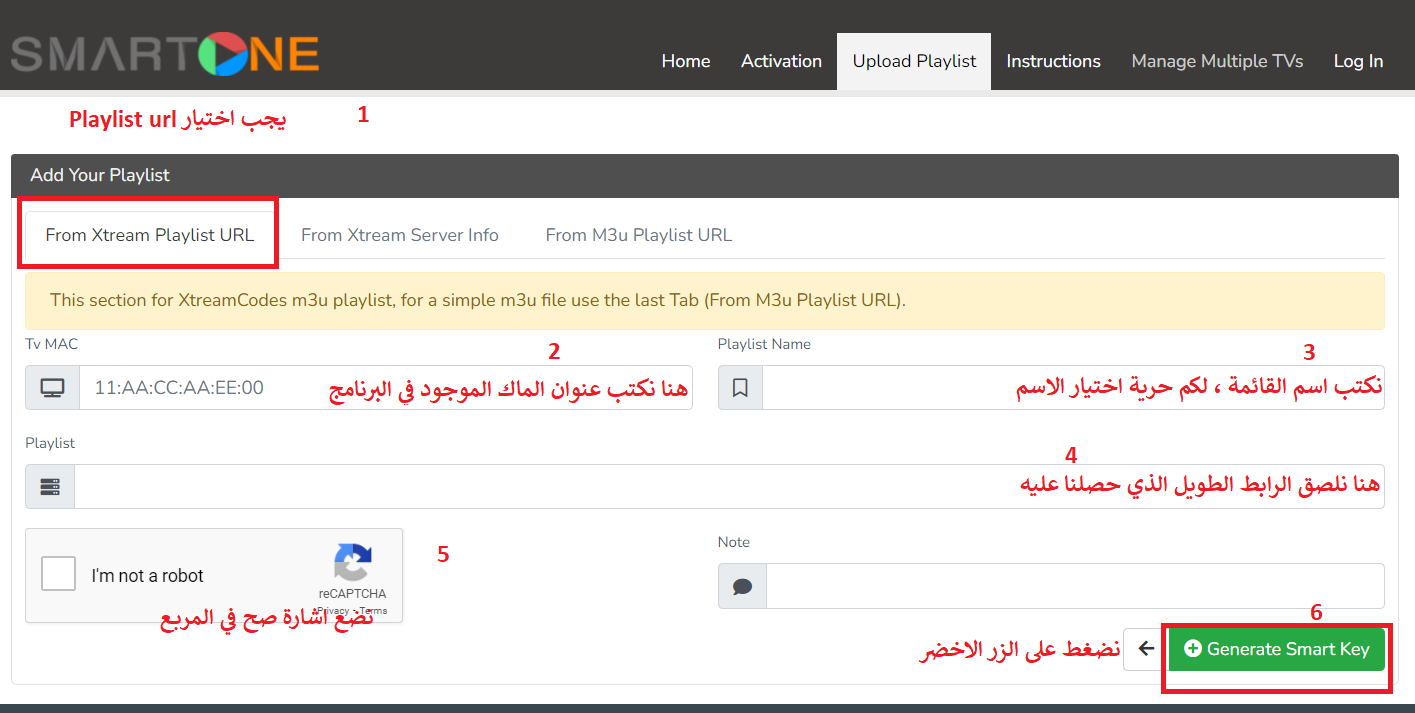Image resolution: width=1415 pixels, height=713 pixels.
Task: Switch to From Xtream Server Info tab
Action: (399, 236)
